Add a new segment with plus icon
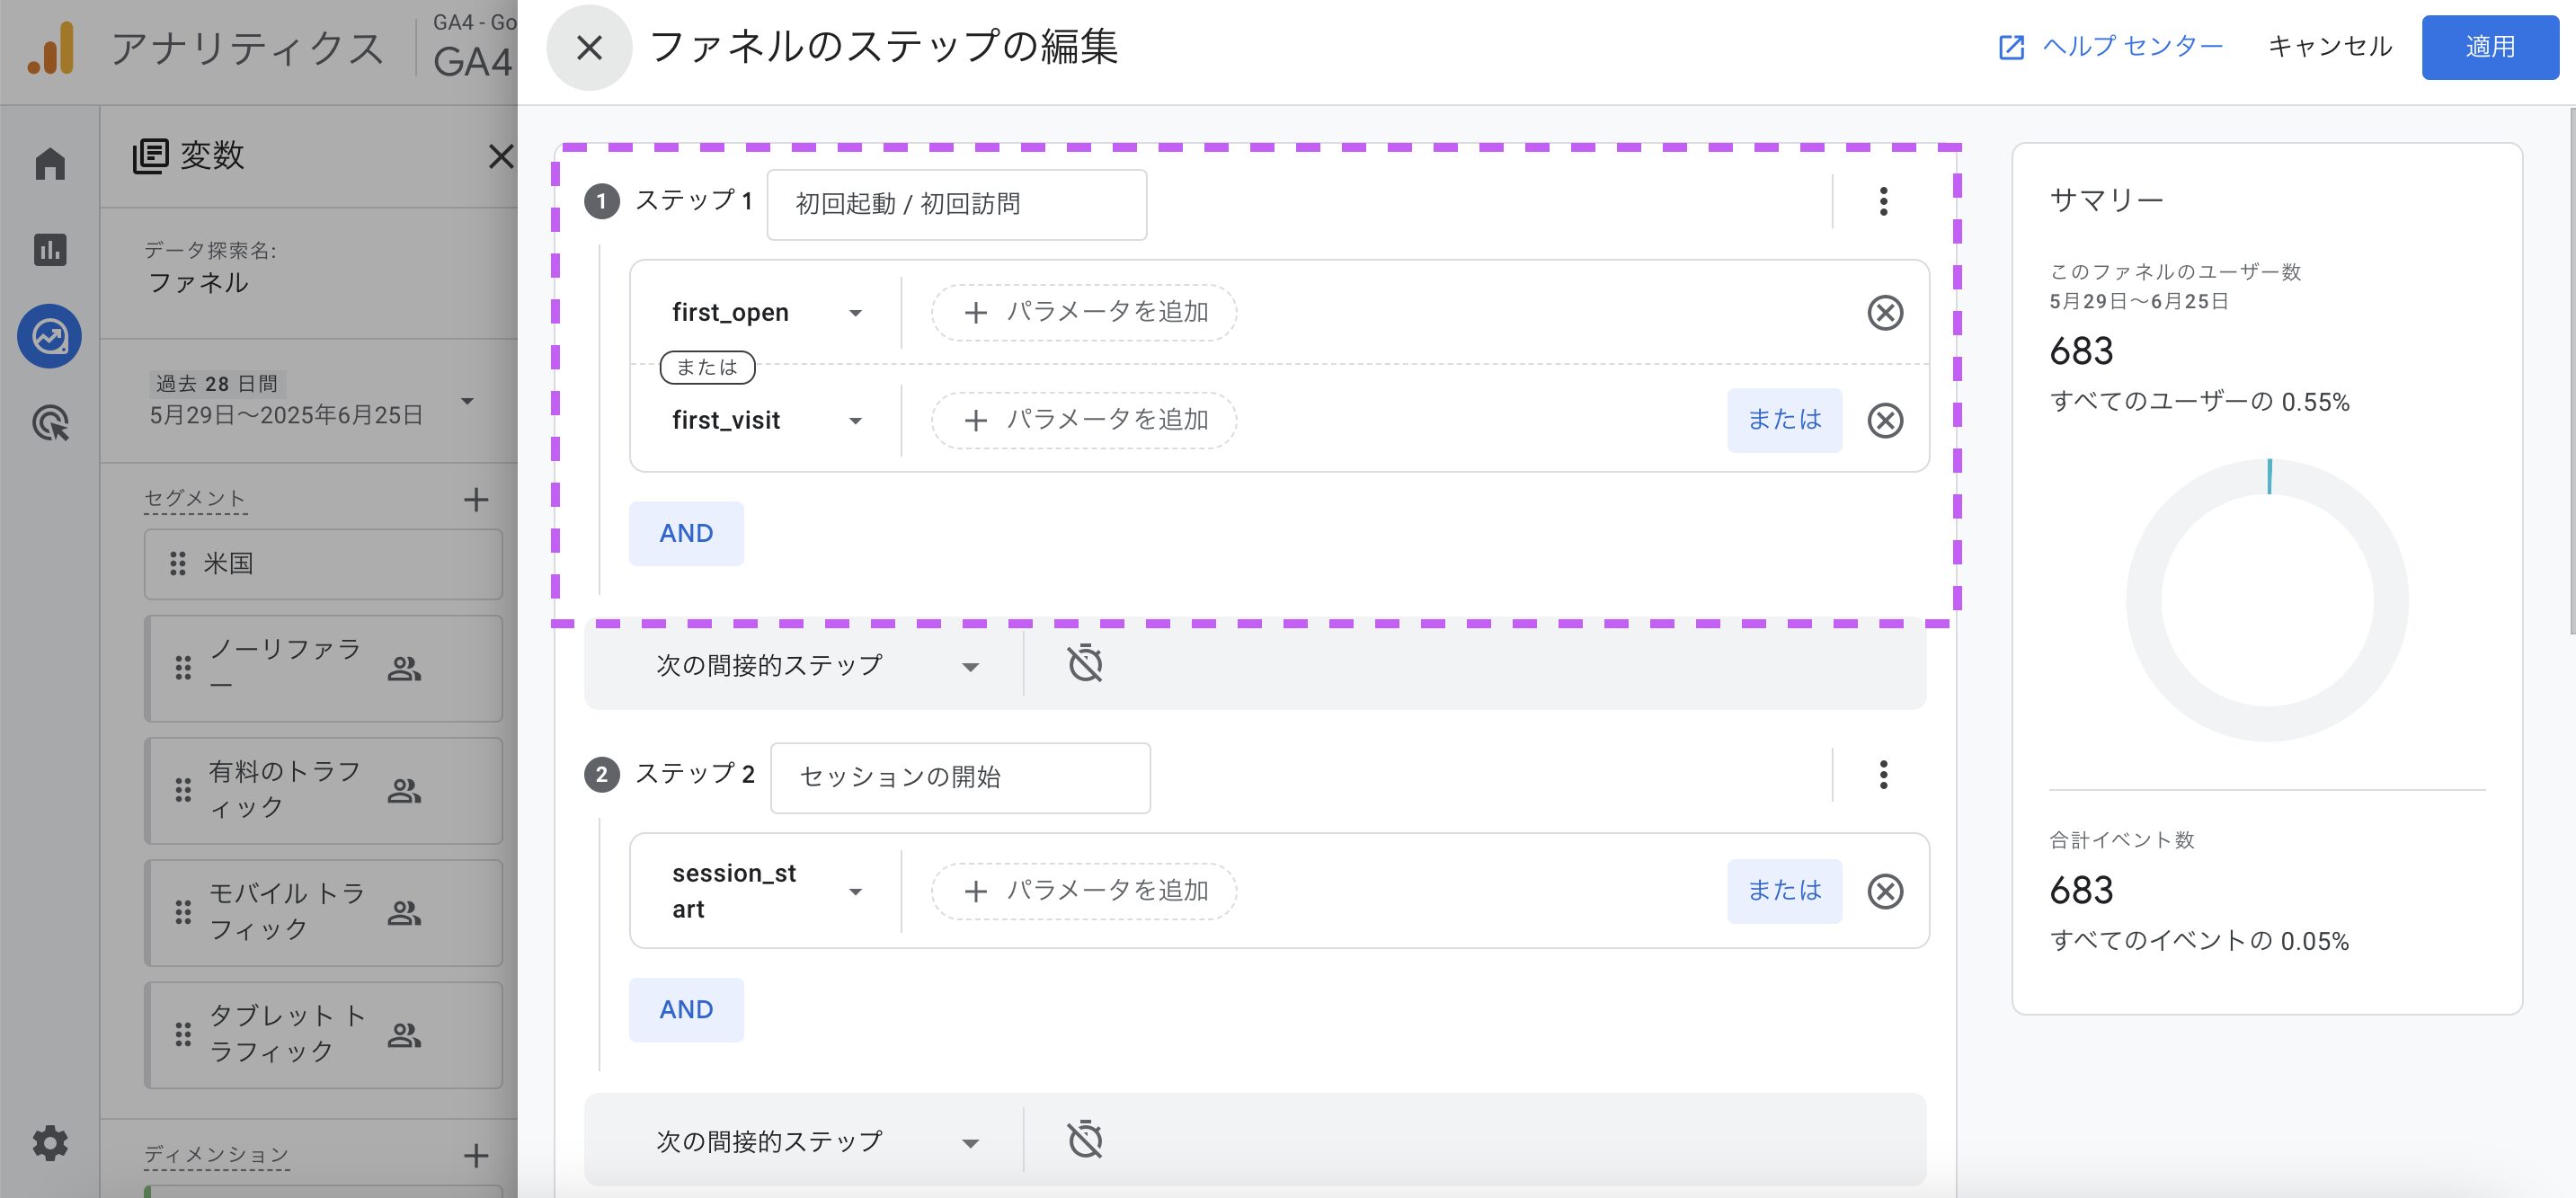Image resolution: width=2576 pixels, height=1198 pixels. point(476,499)
